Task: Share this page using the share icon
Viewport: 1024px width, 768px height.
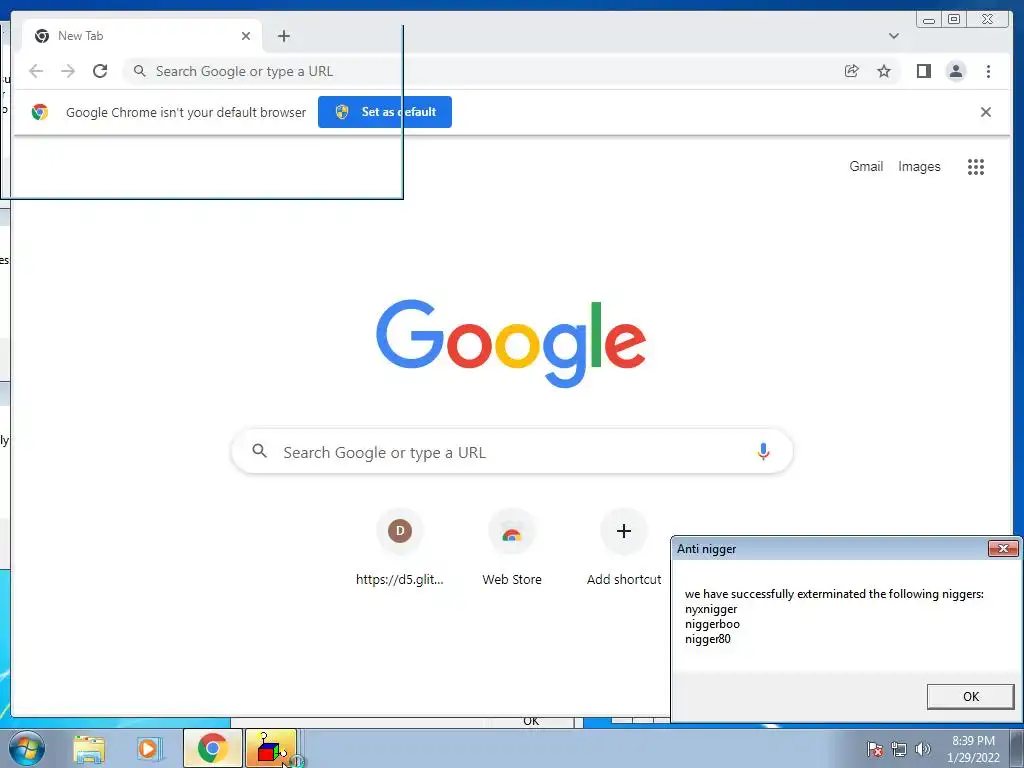Action: 852,71
